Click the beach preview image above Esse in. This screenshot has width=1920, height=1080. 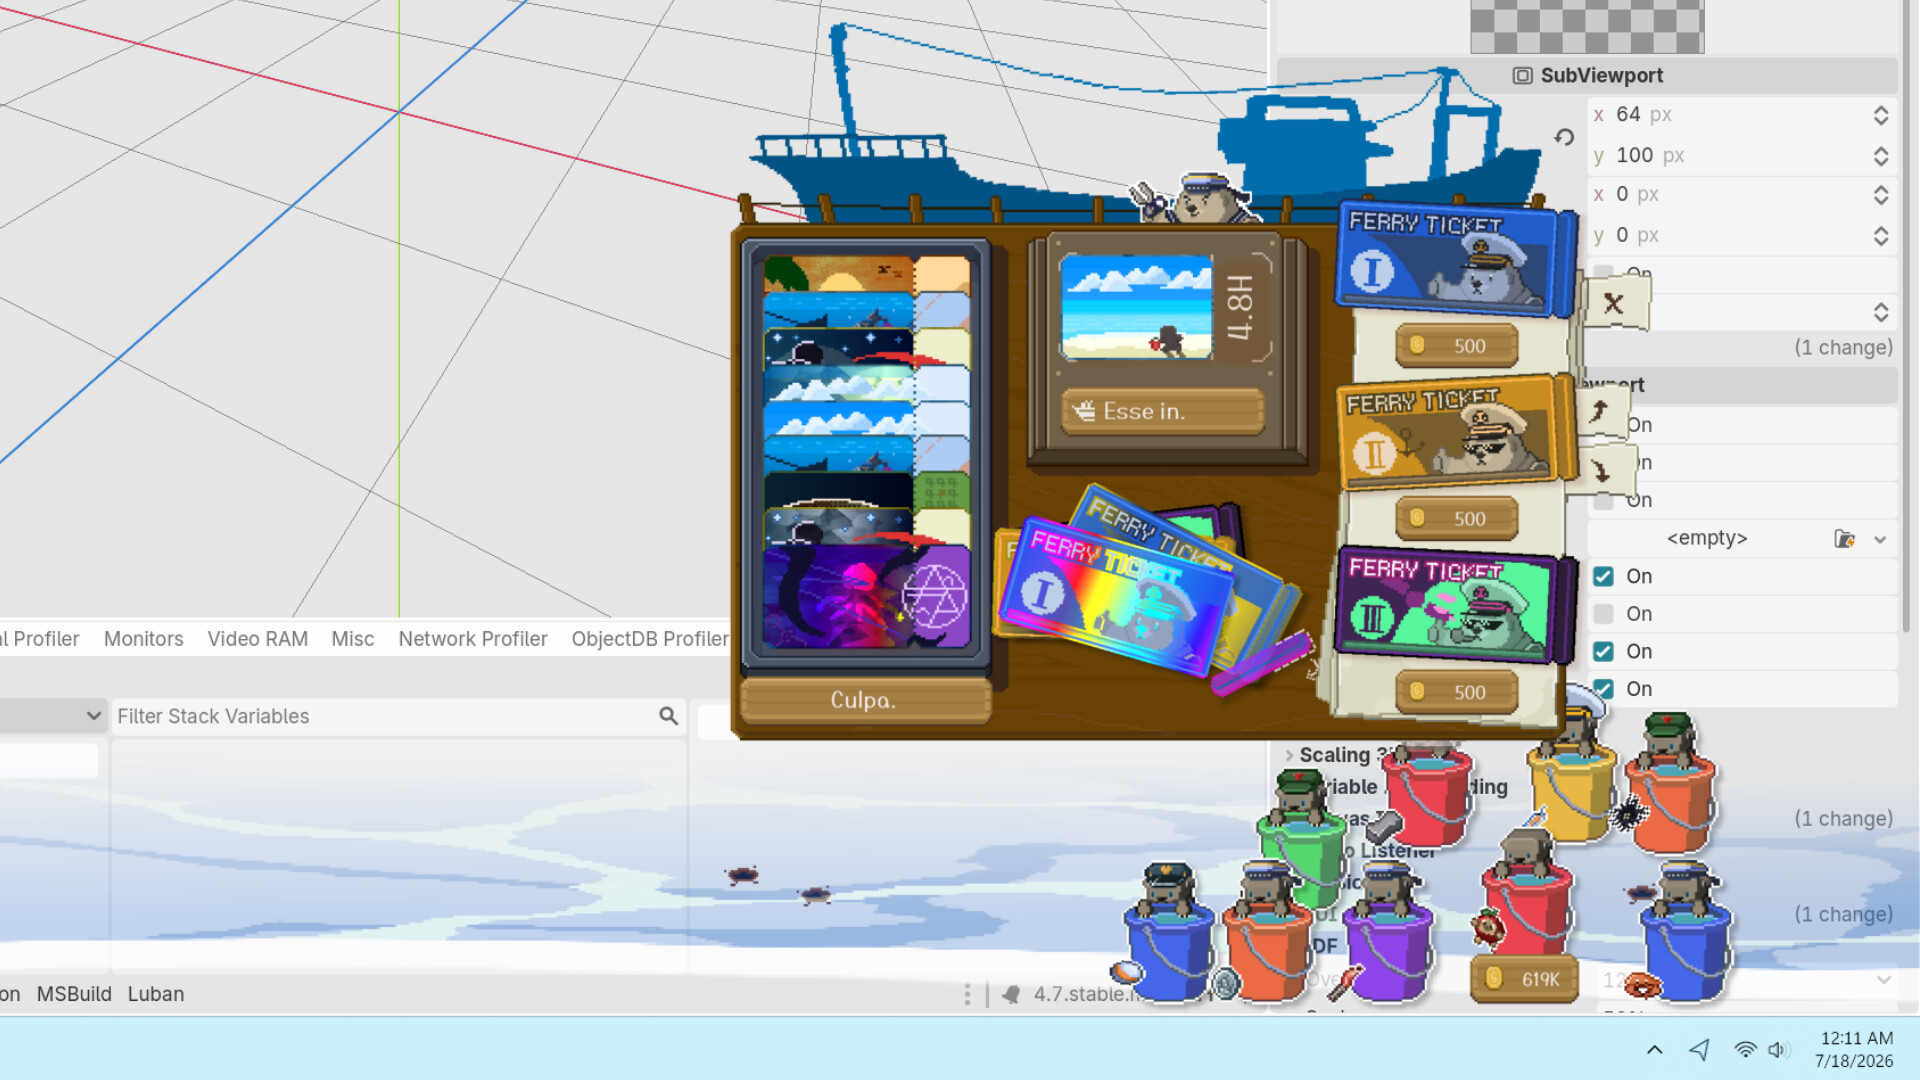[x=1136, y=306]
